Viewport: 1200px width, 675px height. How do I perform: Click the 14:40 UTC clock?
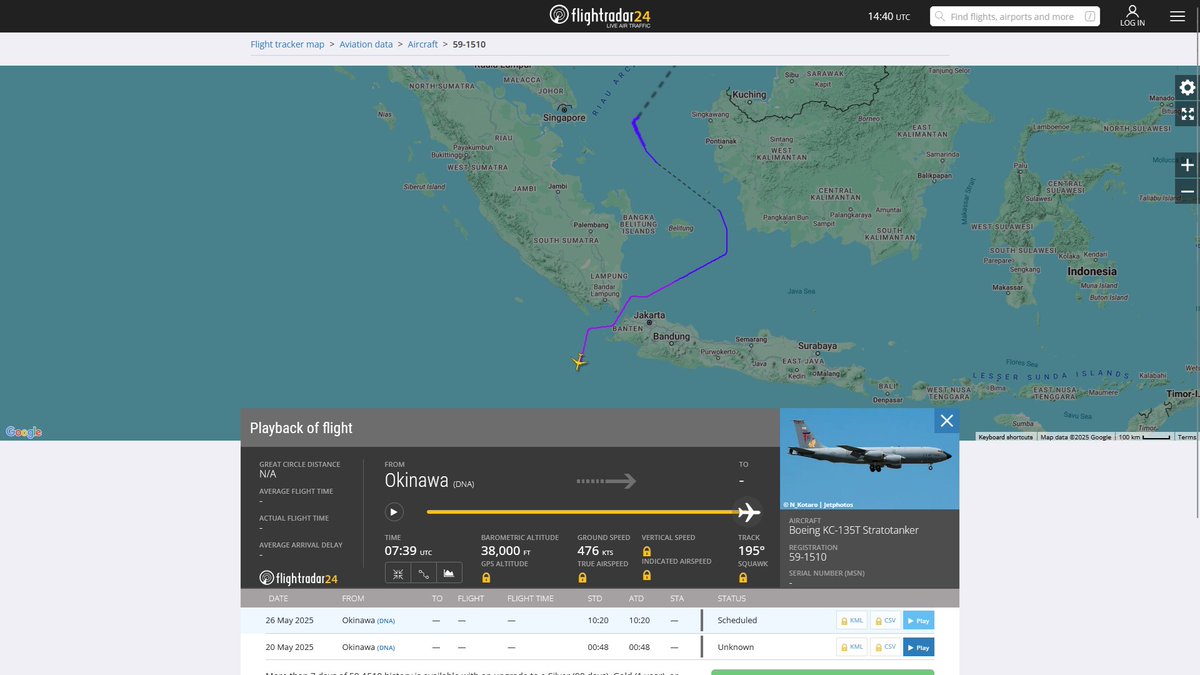888,16
